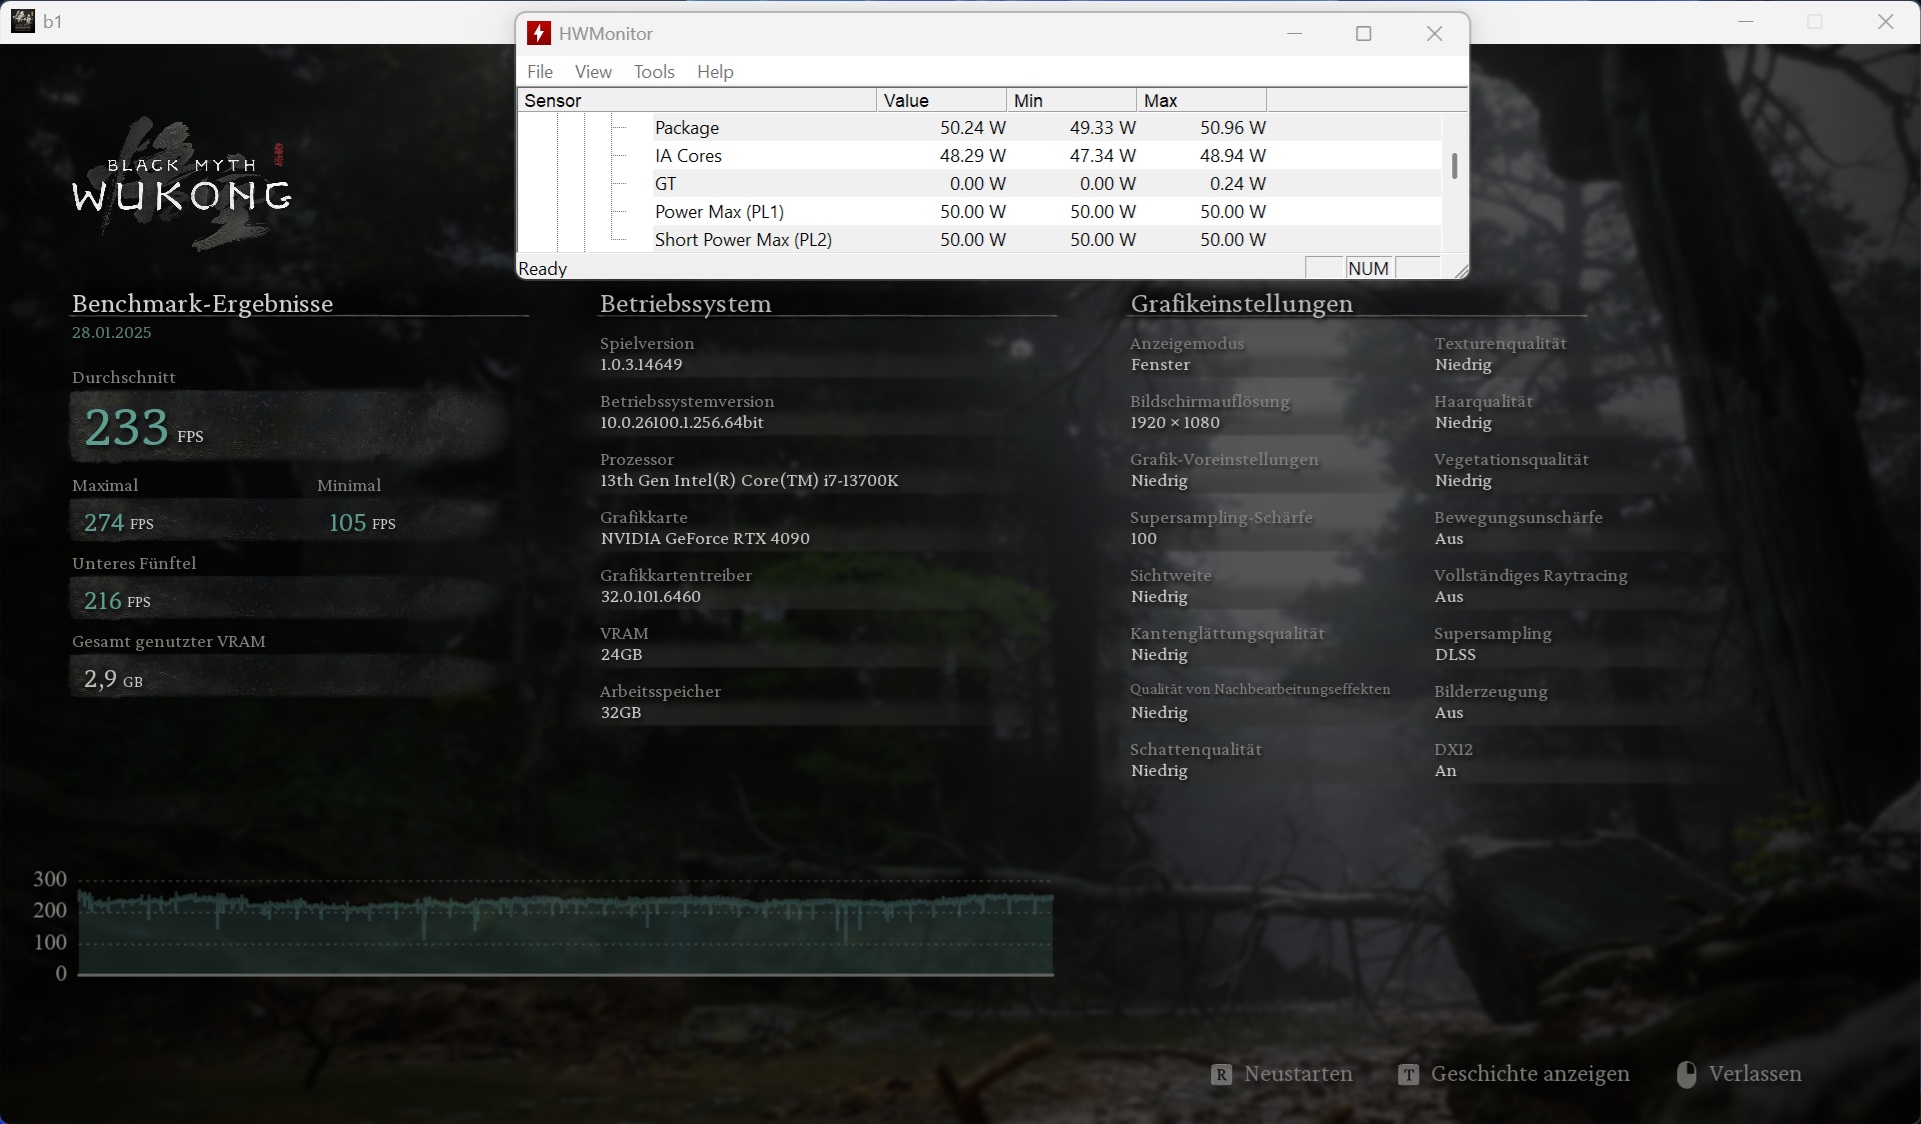
Task: Select the IA Cores sensor row
Action: point(688,156)
